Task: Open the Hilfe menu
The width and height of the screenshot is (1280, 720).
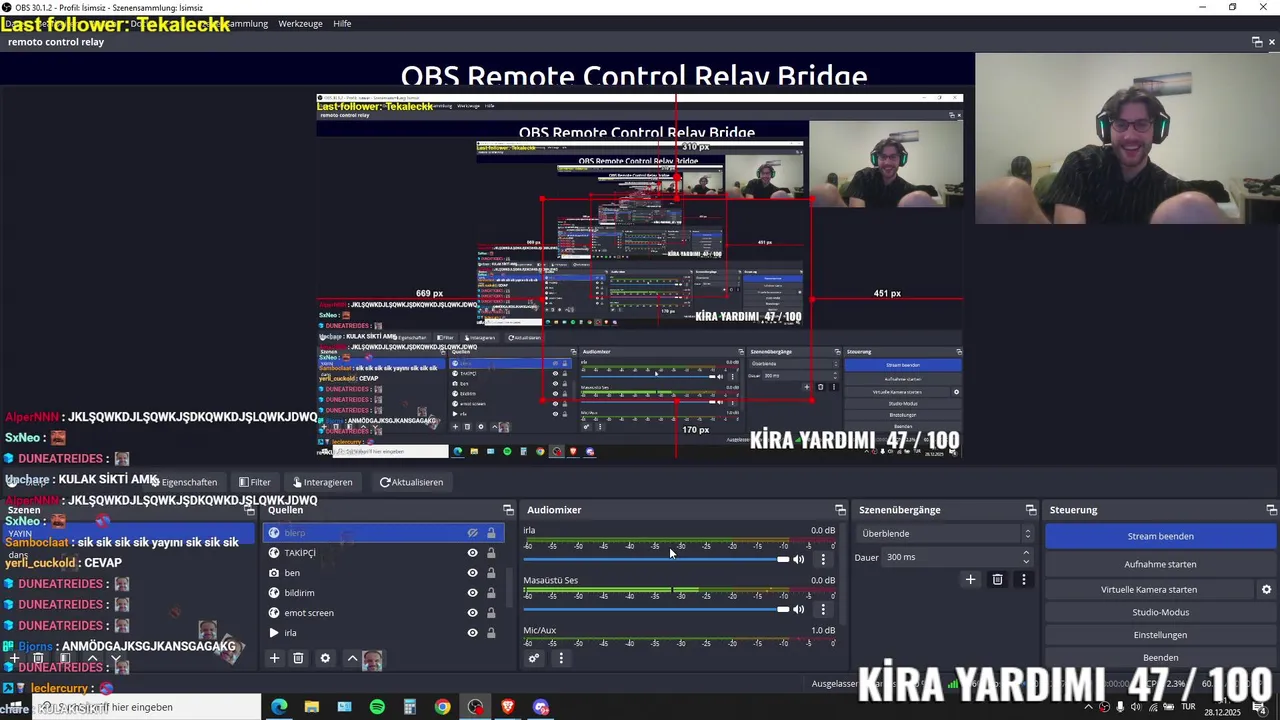Action: [x=342, y=23]
